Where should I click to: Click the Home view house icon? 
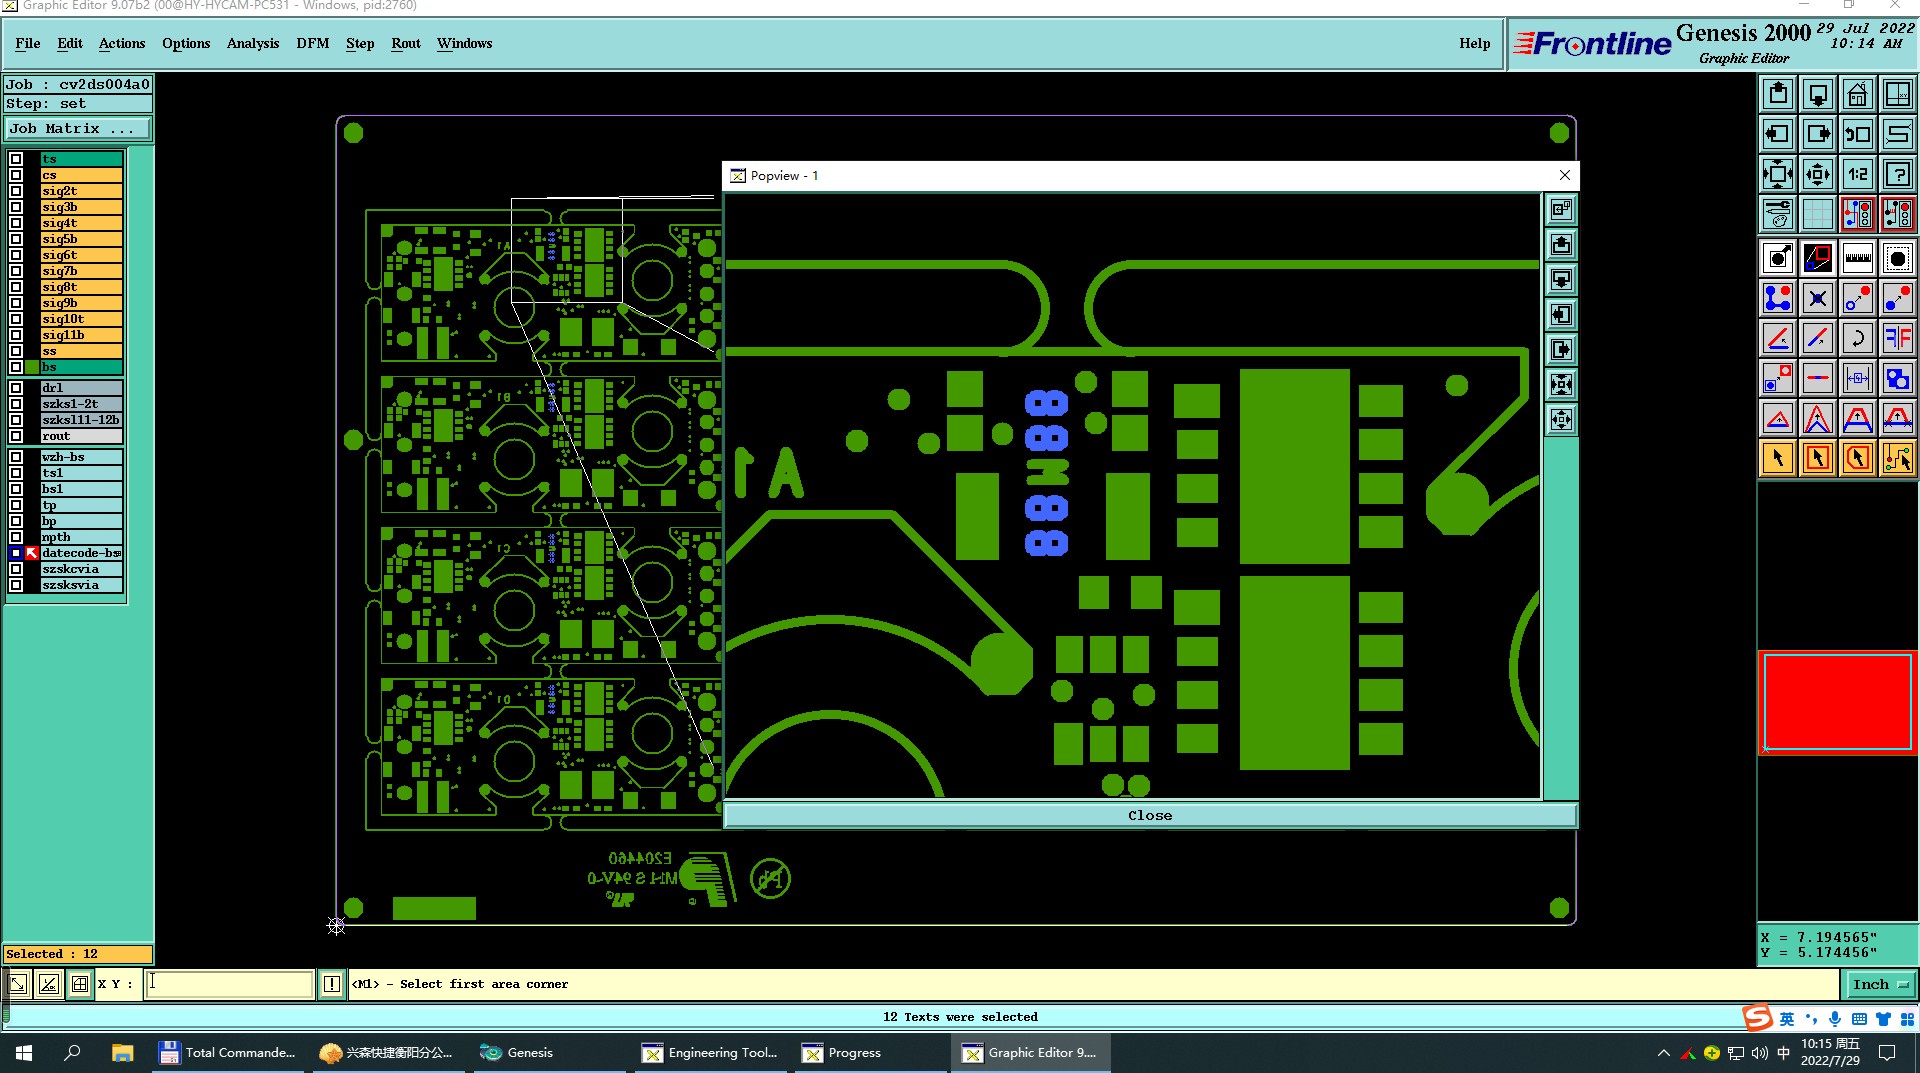click(x=1858, y=95)
